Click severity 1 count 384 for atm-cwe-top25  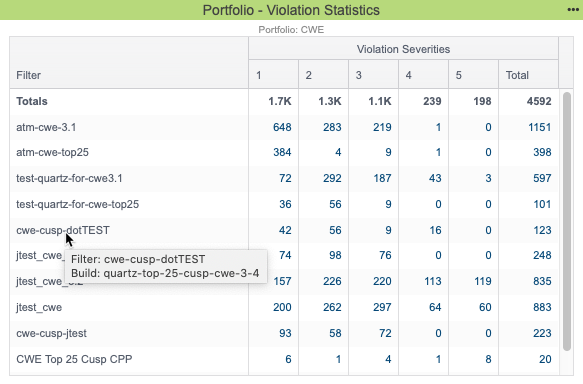click(282, 152)
